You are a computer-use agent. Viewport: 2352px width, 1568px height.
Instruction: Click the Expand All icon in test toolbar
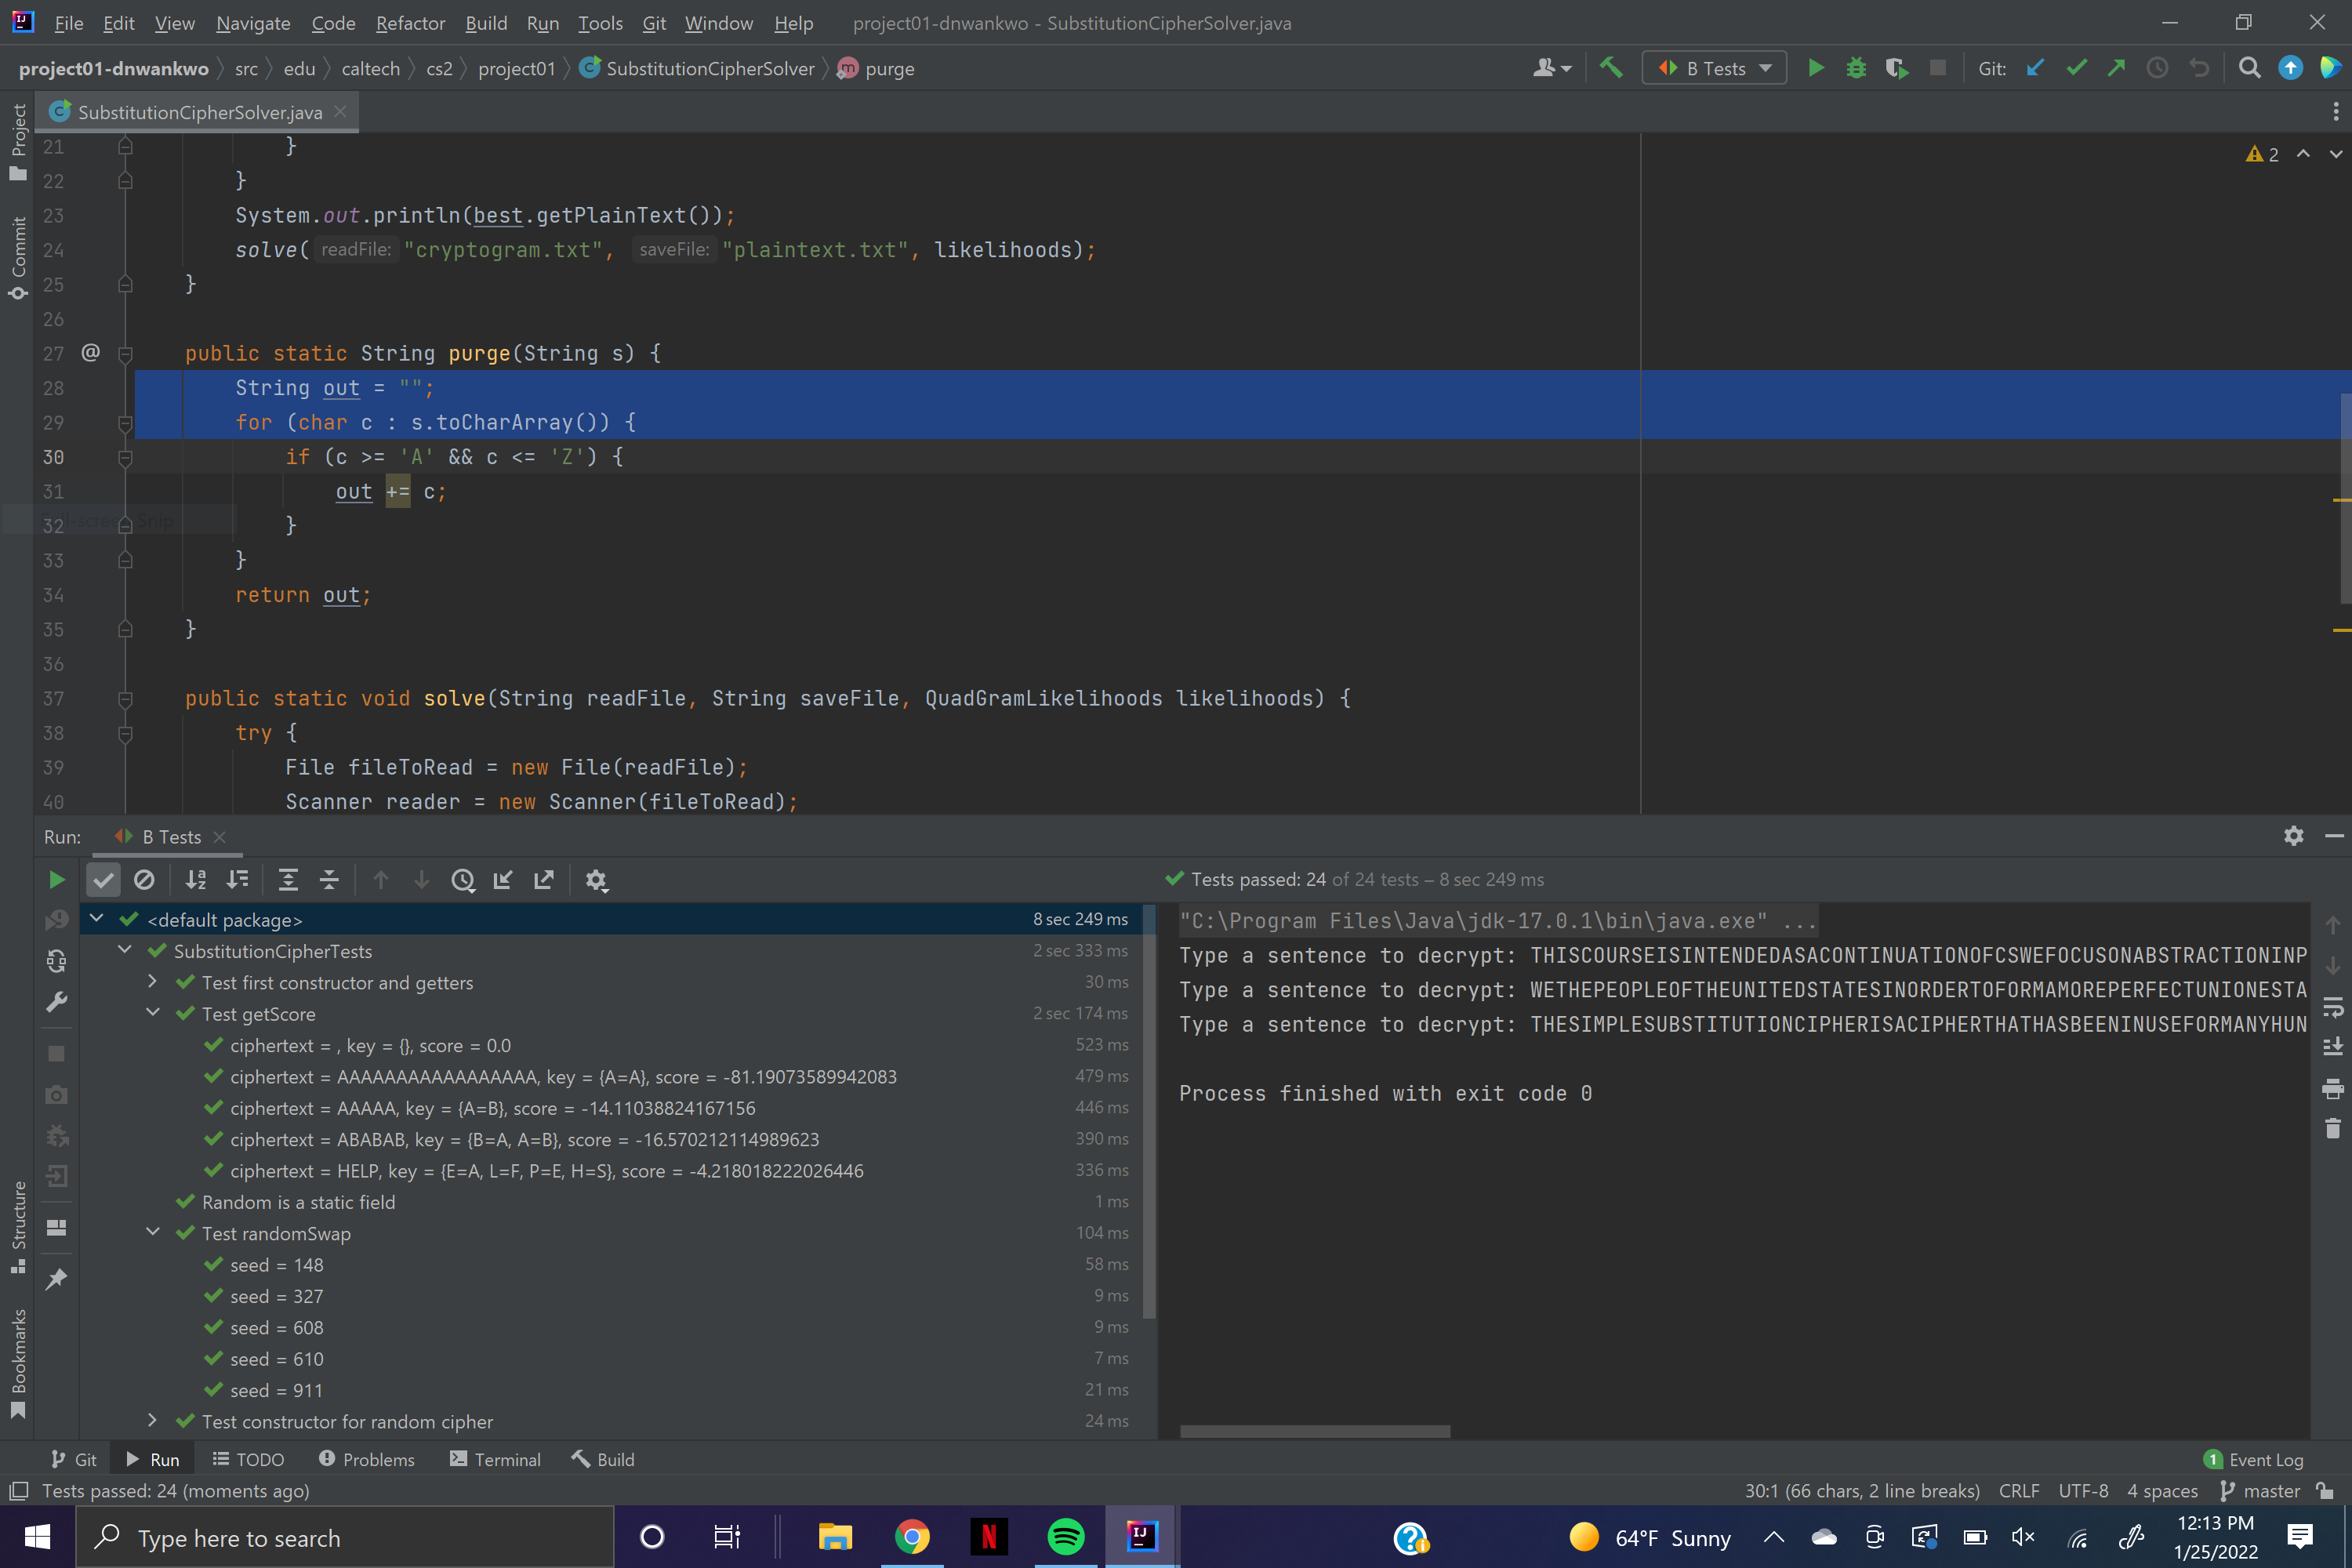(x=288, y=880)
